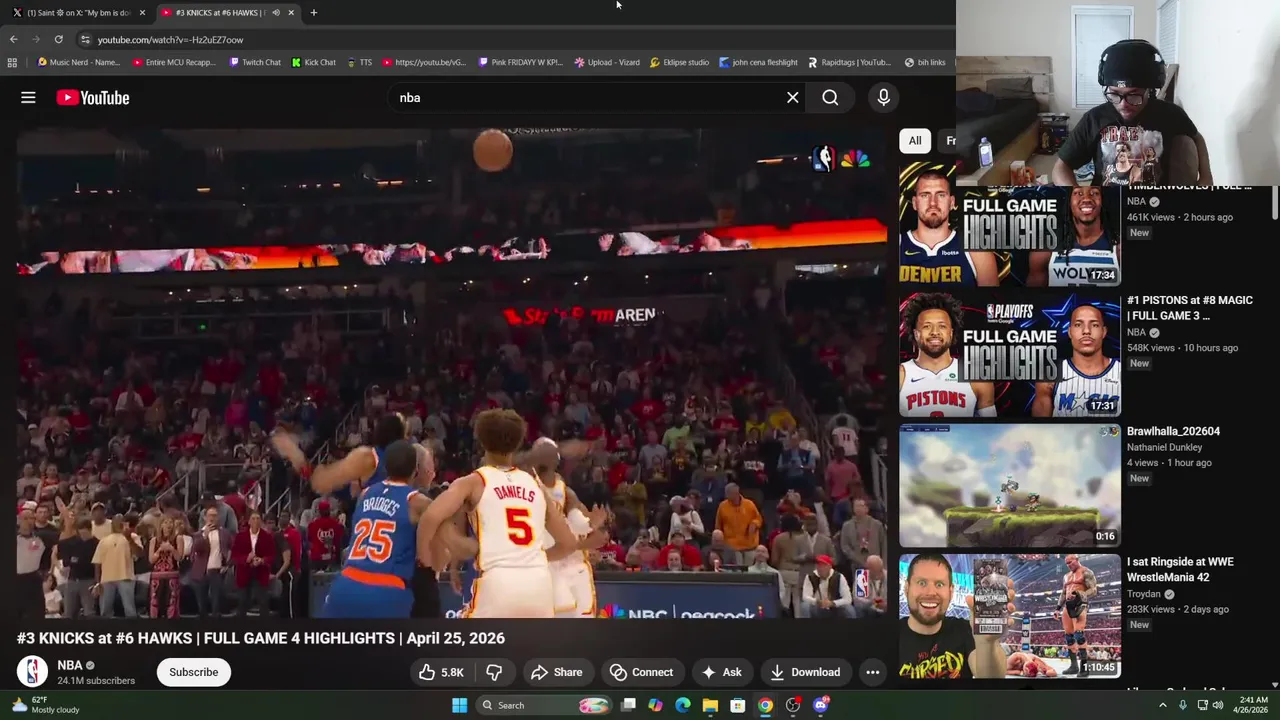Open the Ask AI button
The image size is (1280, 720).
[x=721, y=672]
